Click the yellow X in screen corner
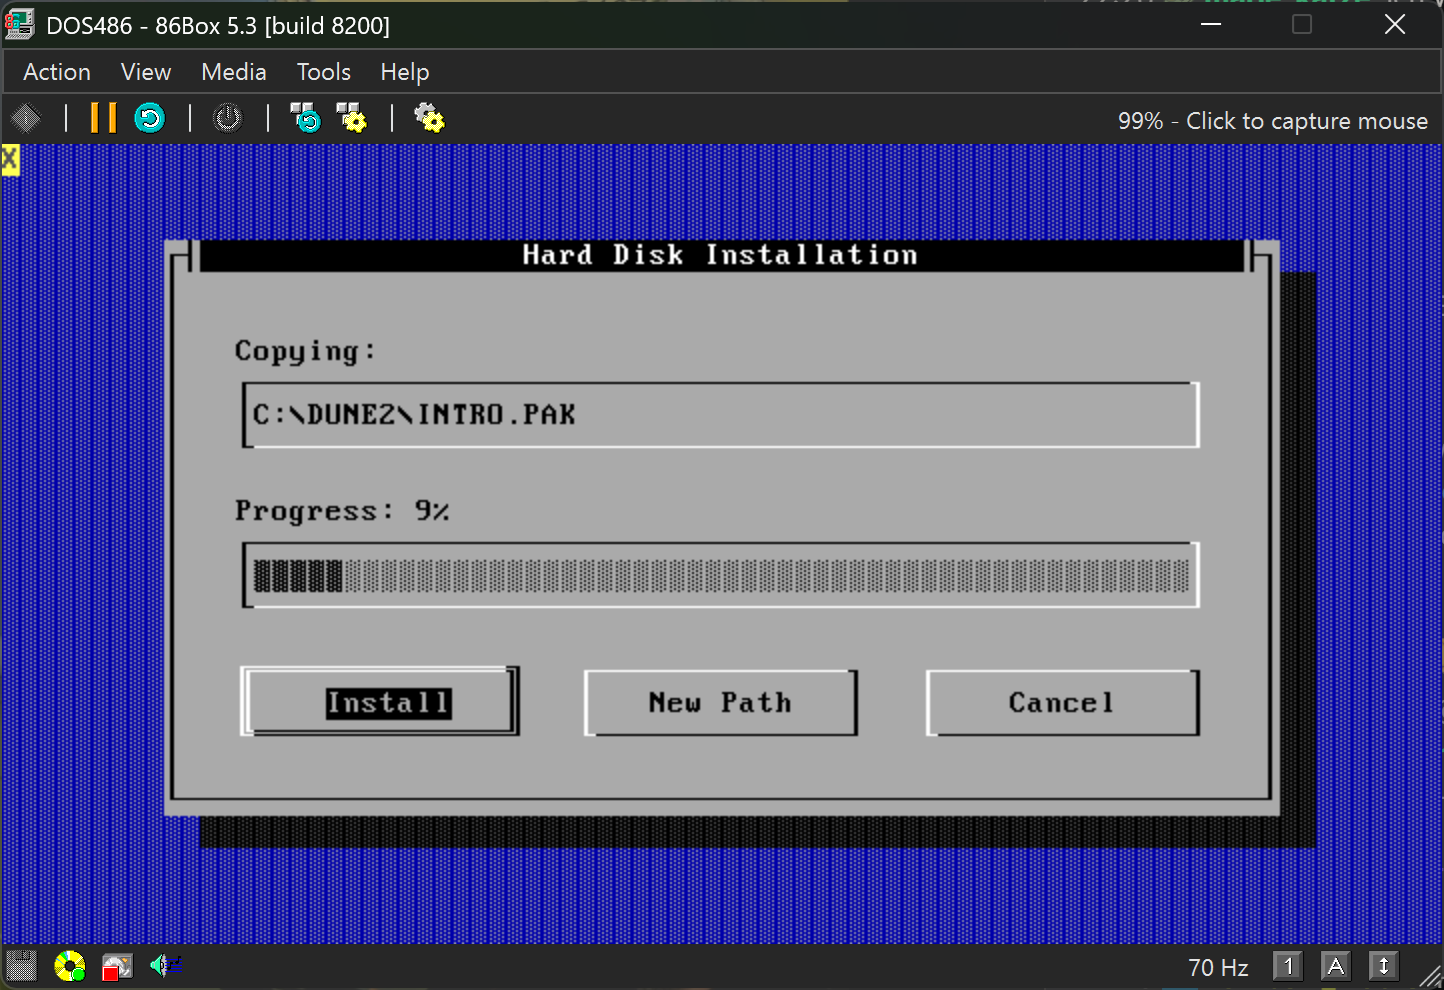This screenshot has height=990, width=1444. tap(10, 160)
